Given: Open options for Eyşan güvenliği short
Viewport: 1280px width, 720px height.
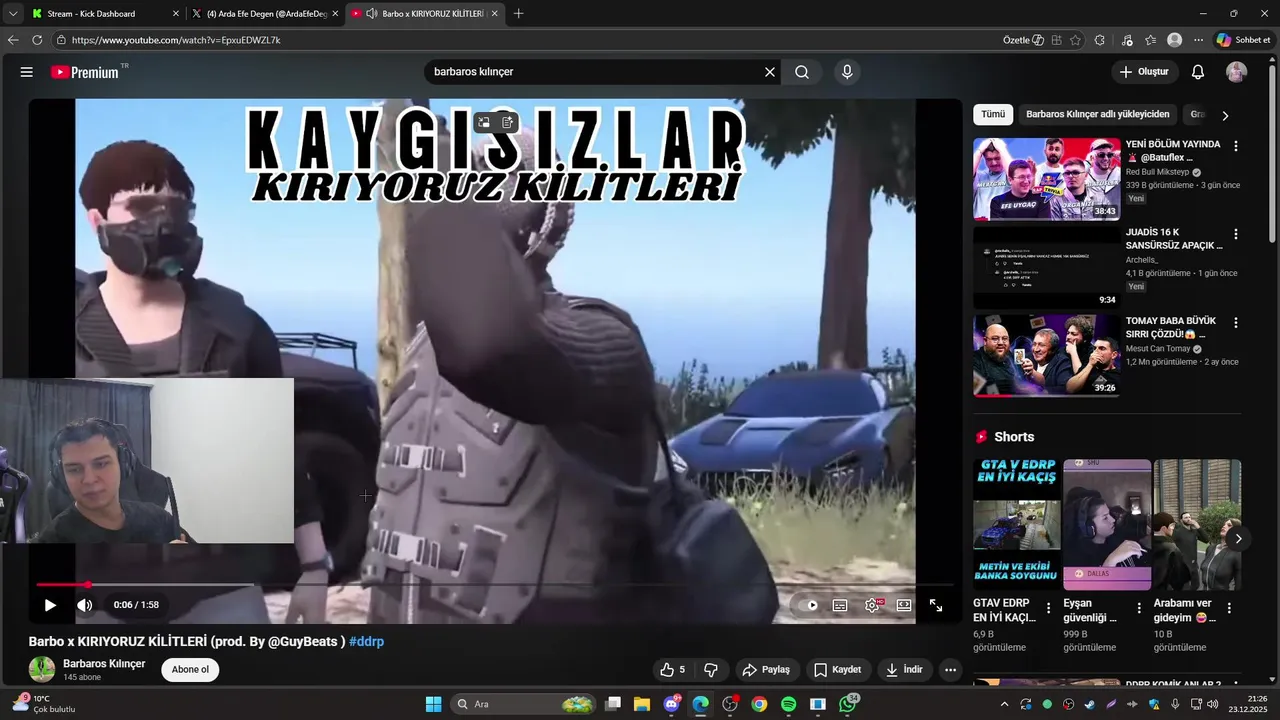Looking at the screenshot, I should pos(1138,608).
